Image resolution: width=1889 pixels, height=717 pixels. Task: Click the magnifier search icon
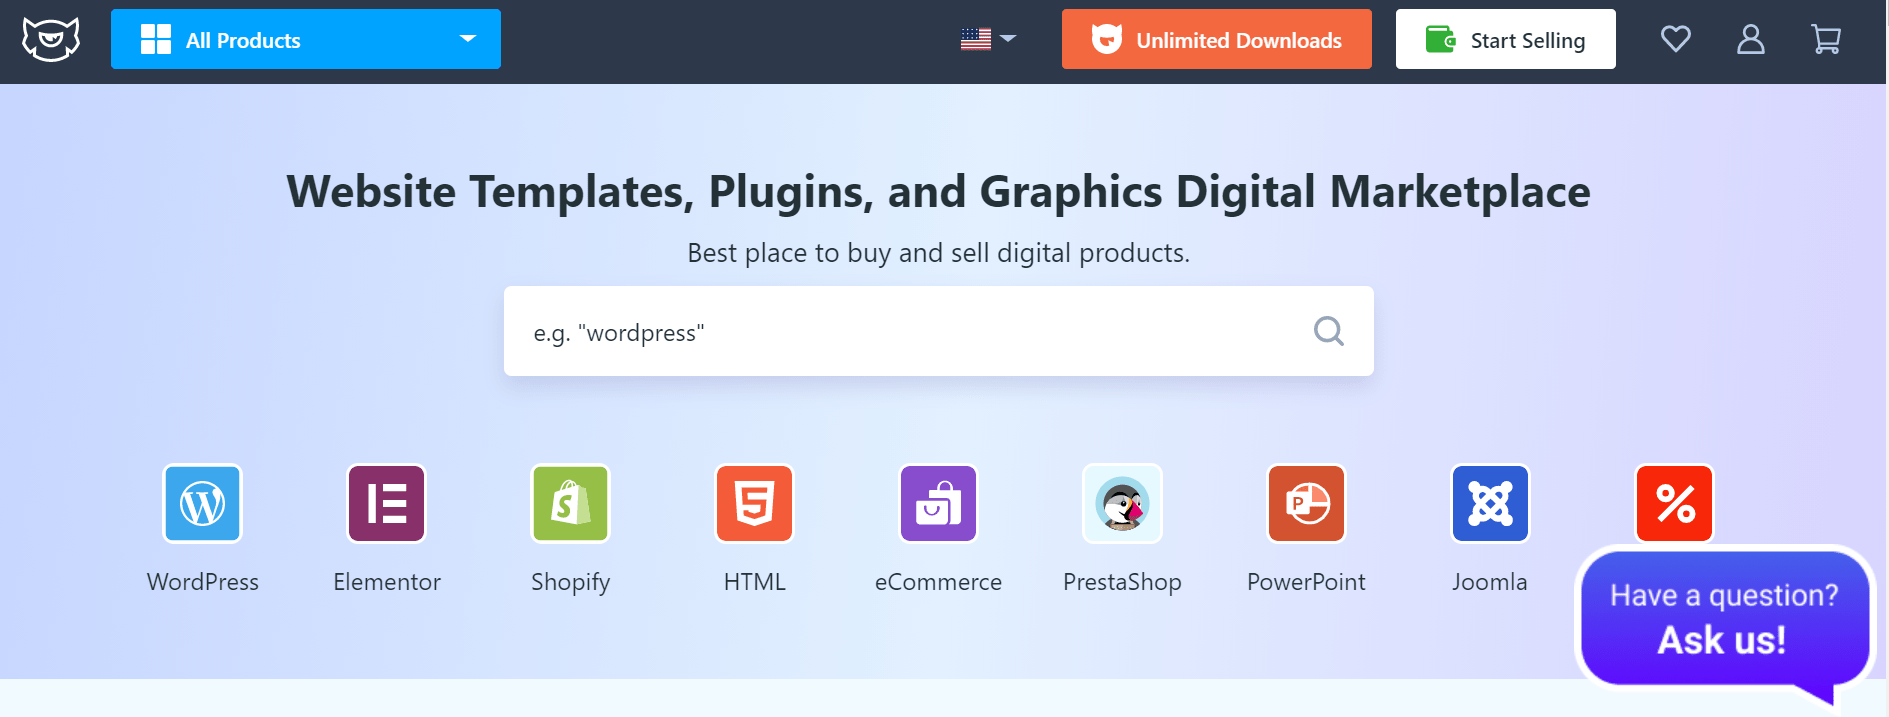click(x=1328, y=331)
